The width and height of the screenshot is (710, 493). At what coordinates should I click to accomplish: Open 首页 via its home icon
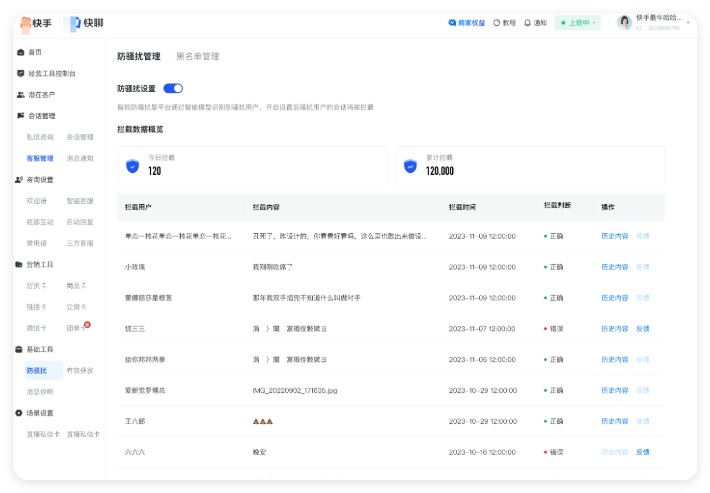(20, 53)
